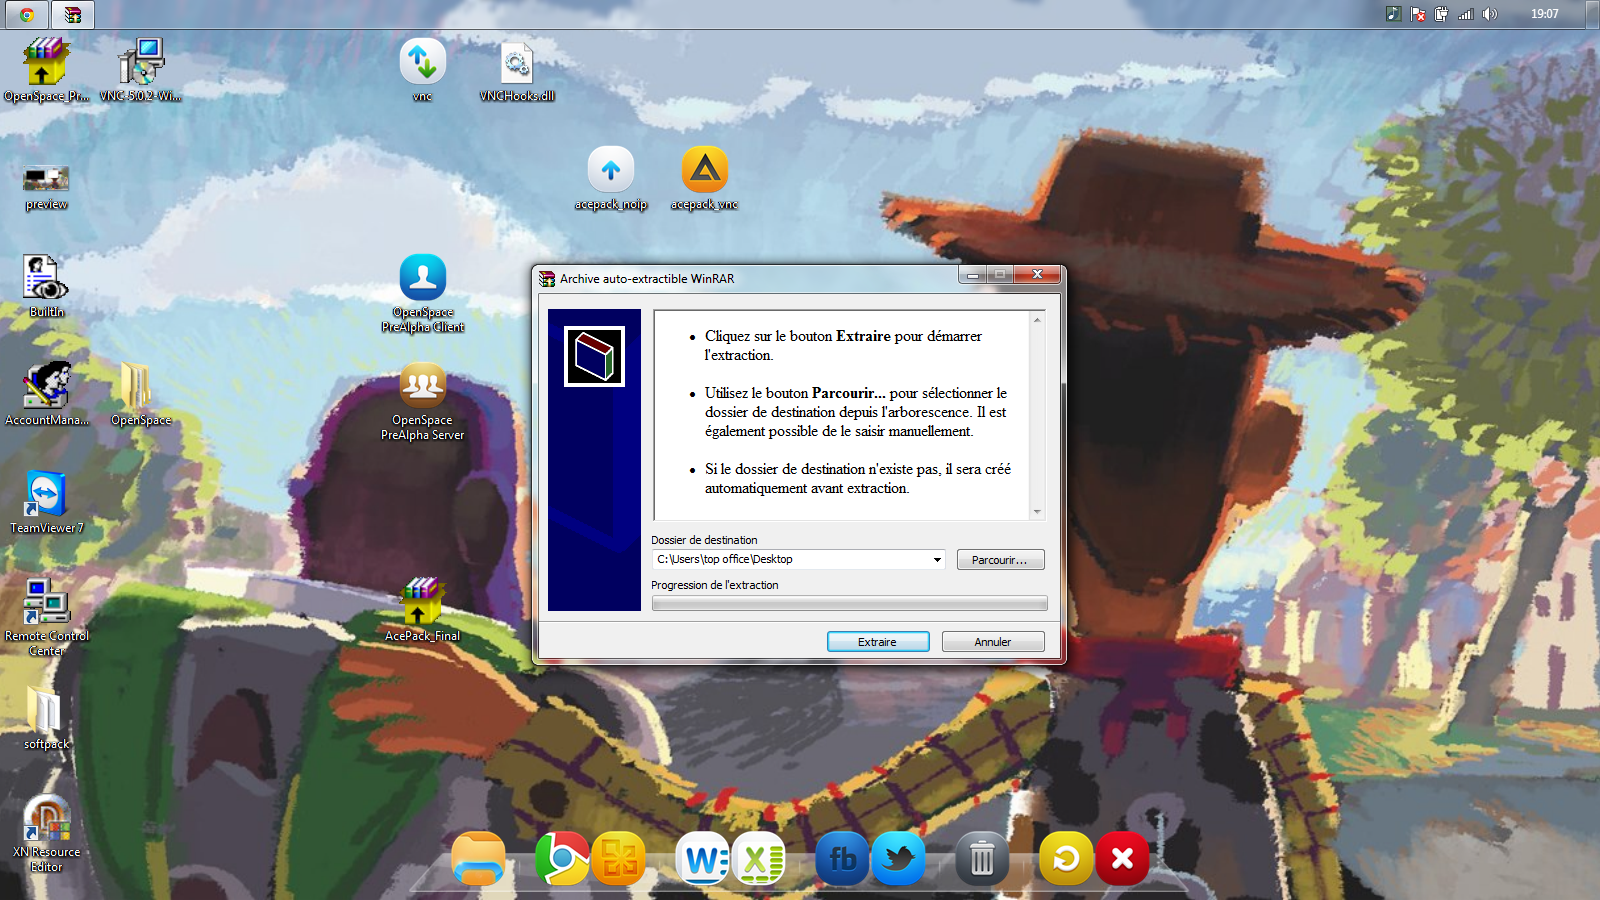The image size is (1600, 900).
Task: Launch Word from the dock
Action: (703, 859)
